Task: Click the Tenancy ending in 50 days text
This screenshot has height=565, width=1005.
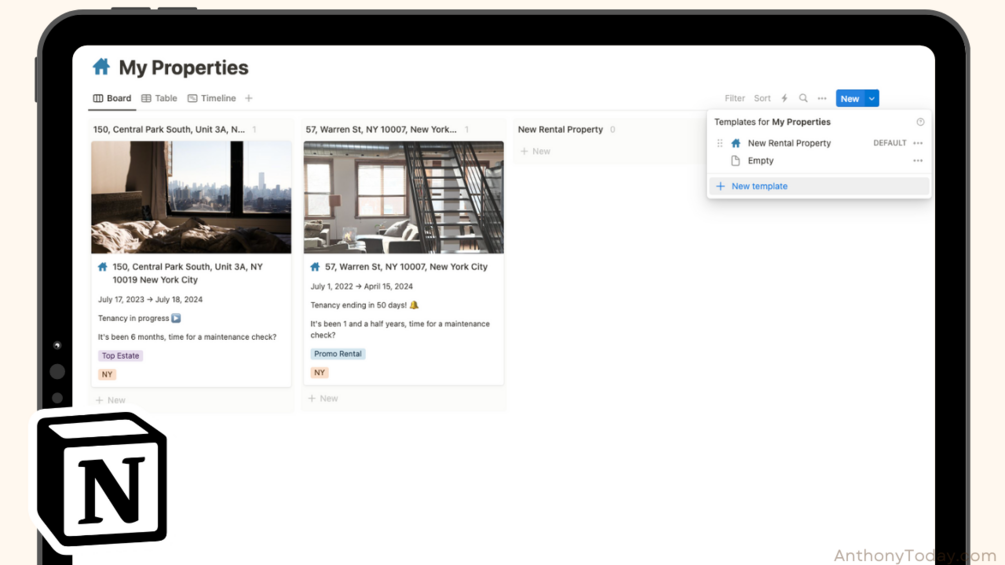Action: click(364, 305)
